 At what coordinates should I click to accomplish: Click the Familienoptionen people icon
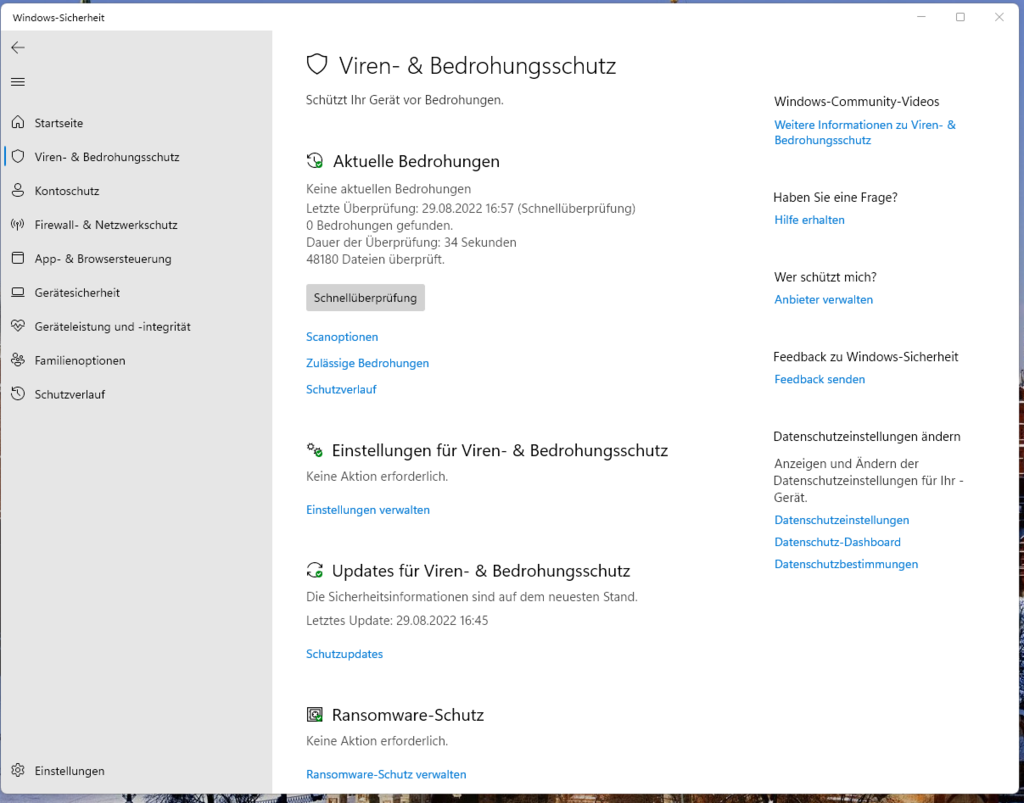(18, 360)
